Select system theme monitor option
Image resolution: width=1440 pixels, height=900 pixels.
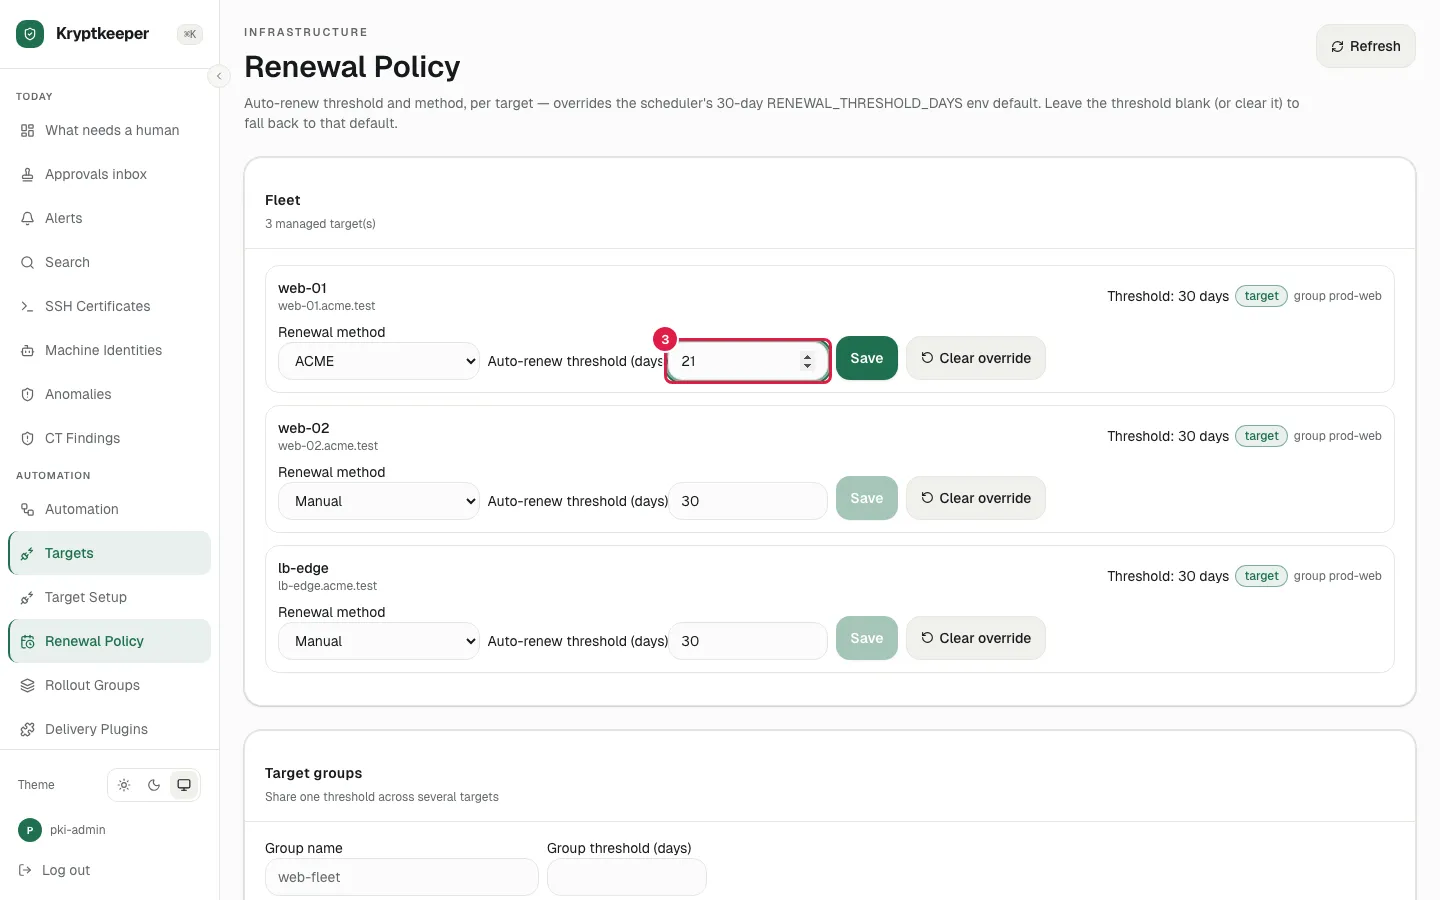(184, 785)
